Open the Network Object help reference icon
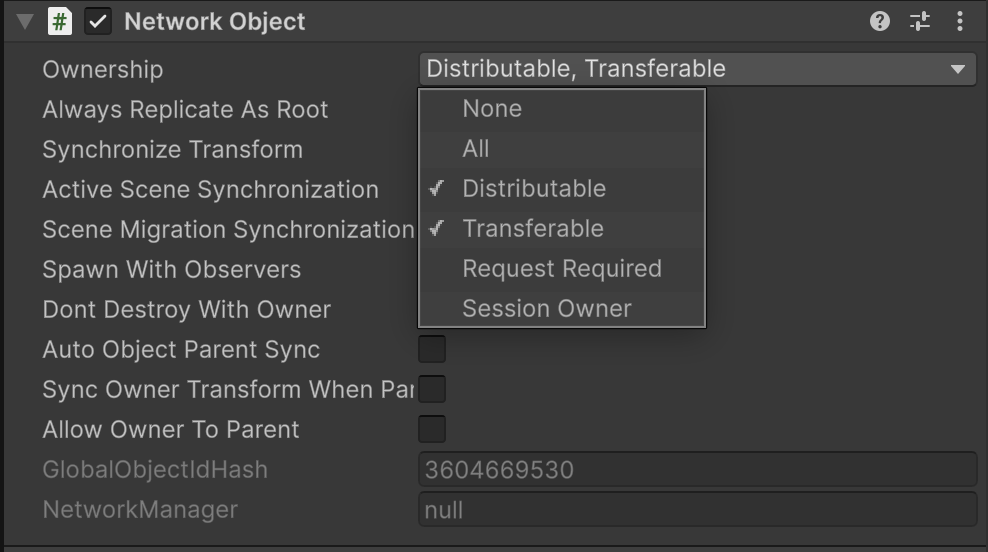The width and height of the screenshot is (988, 552). click(x=880, y=21)
